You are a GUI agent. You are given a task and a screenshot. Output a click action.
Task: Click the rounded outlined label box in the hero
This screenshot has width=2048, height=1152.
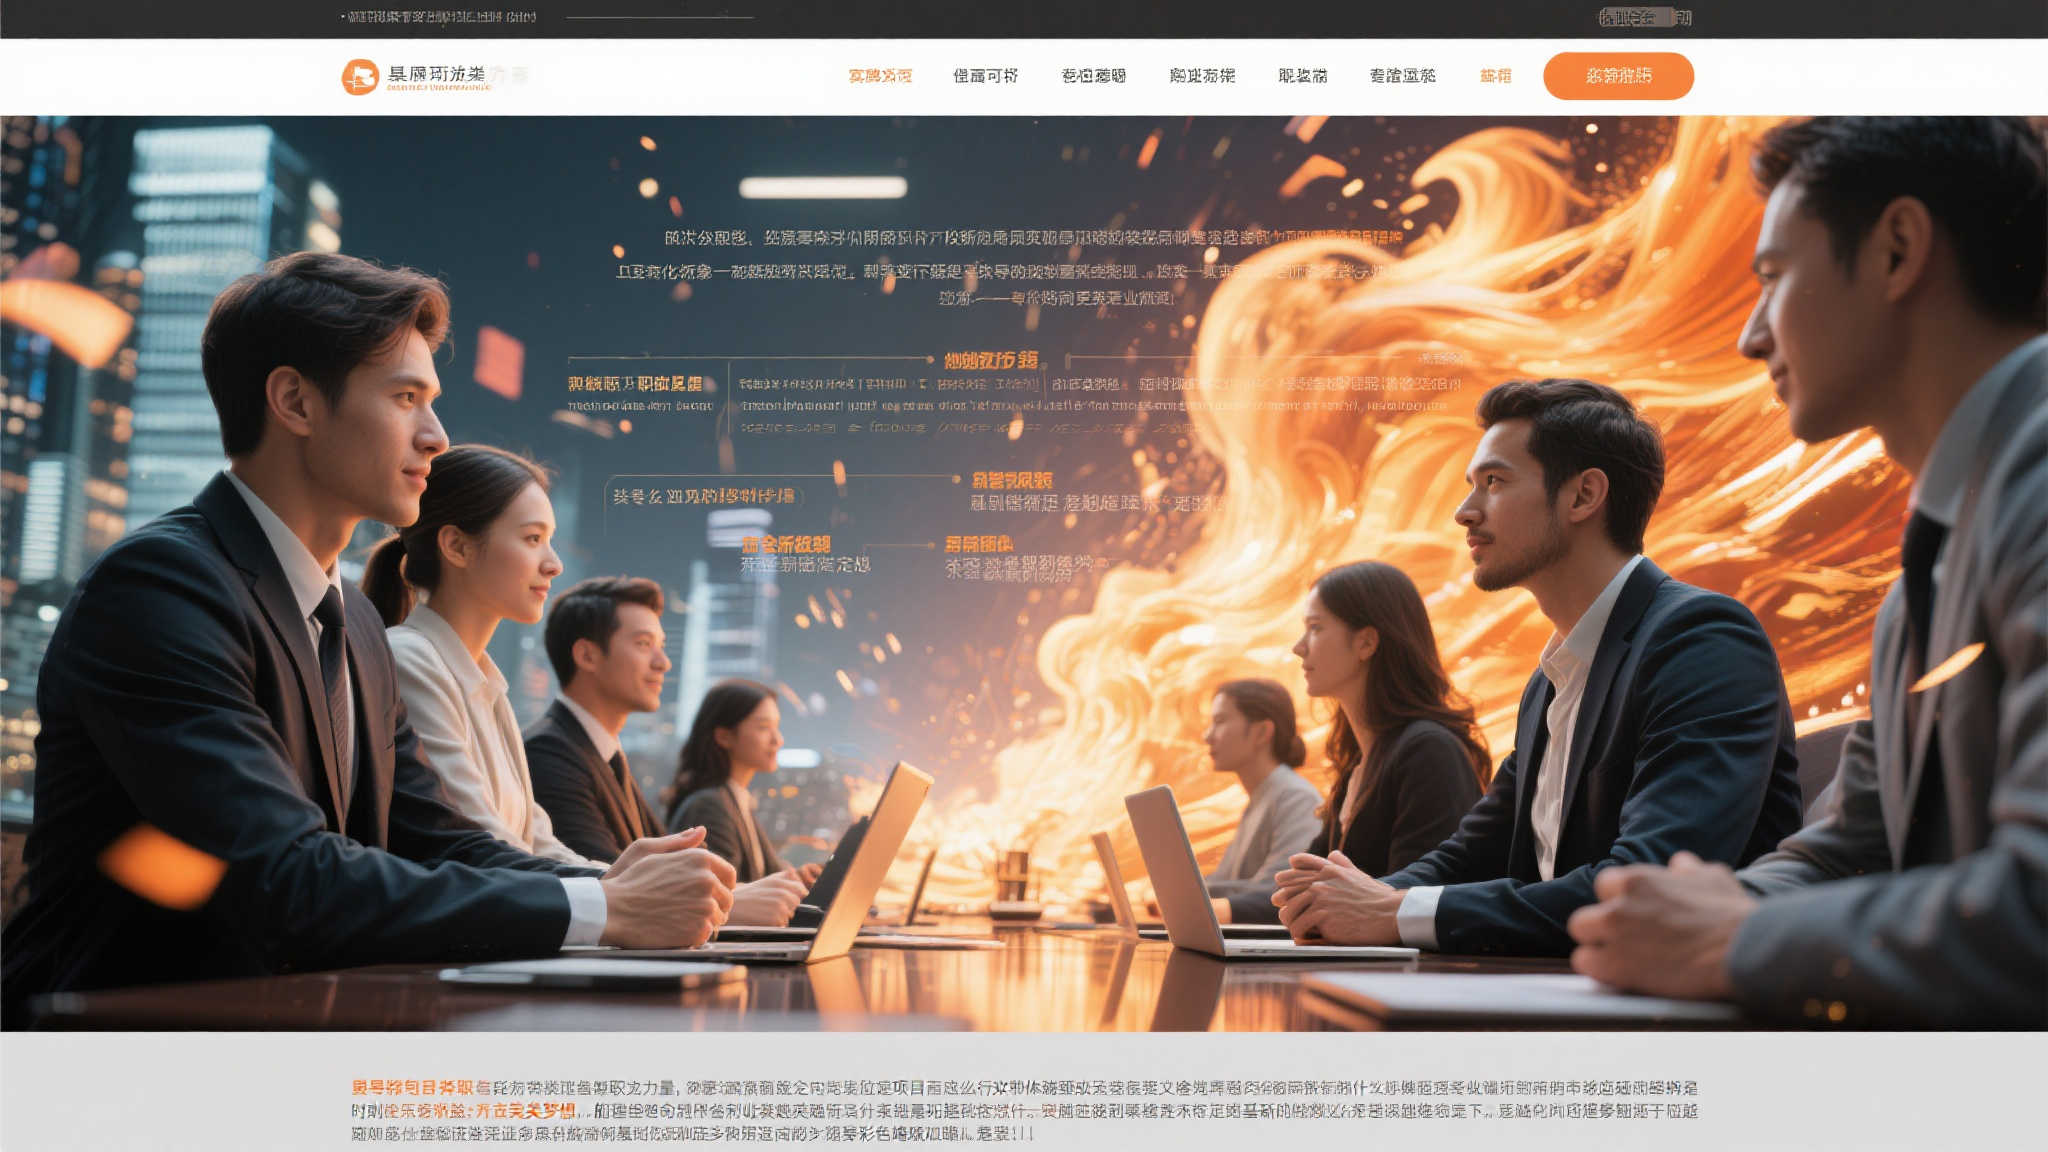(x=704, y=496)
